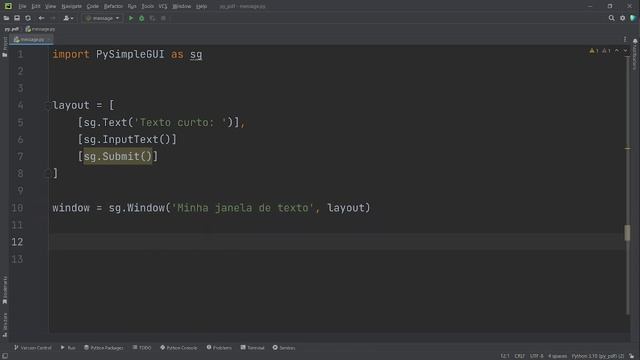640x360 pixels.
Task: Open the Window menu
Action: (182, 6)
